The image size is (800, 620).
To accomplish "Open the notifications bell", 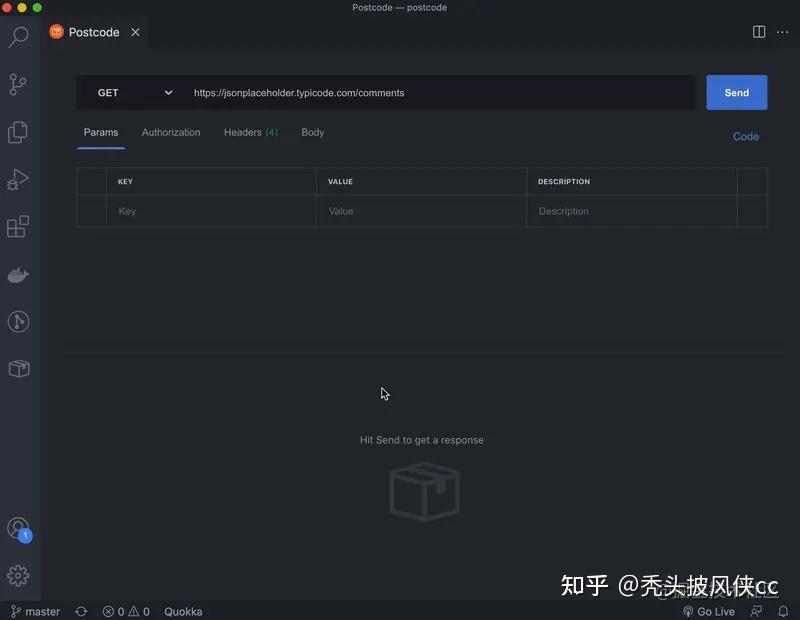I will (x=783, y=611).
